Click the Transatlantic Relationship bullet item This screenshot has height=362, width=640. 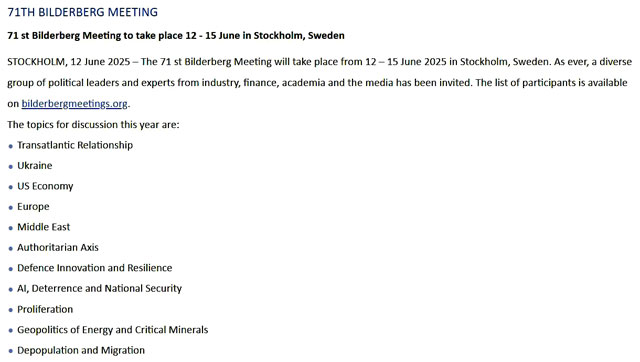pyautogui.click(x=75, y=145)
